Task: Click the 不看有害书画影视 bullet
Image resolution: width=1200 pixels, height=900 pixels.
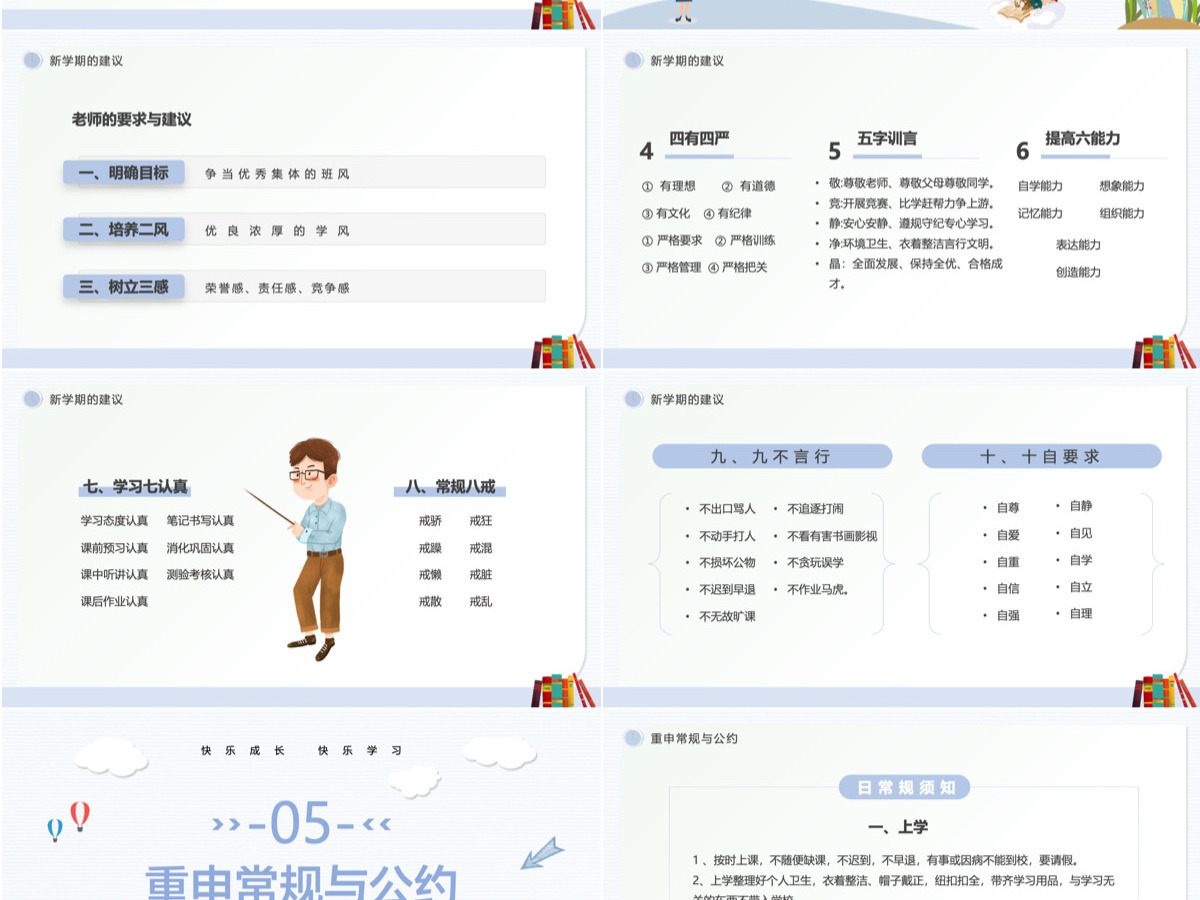Action: 825,536
